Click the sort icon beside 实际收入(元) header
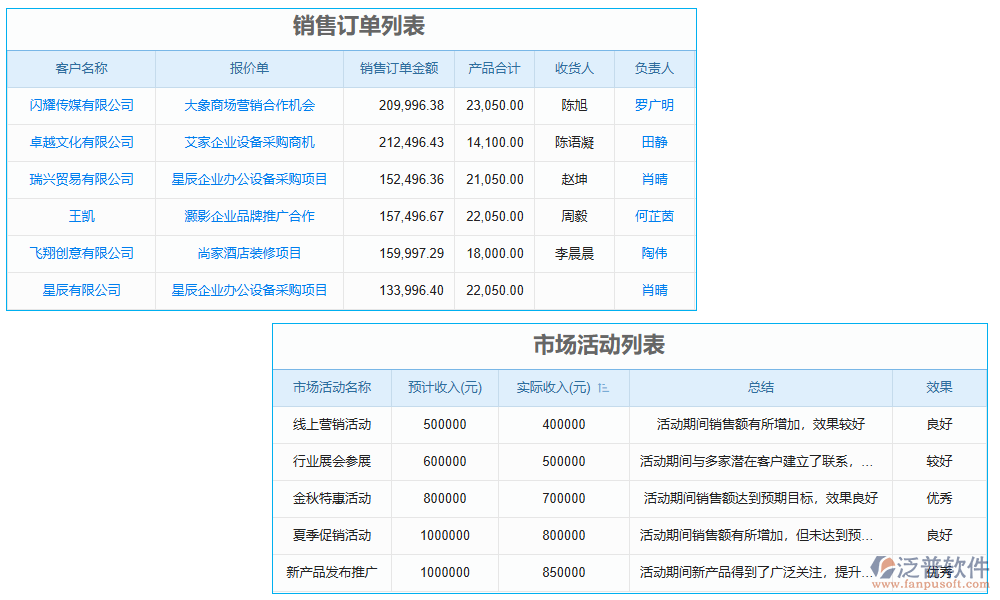Screen dimensions: 1000x600 [x=602, y=388]
